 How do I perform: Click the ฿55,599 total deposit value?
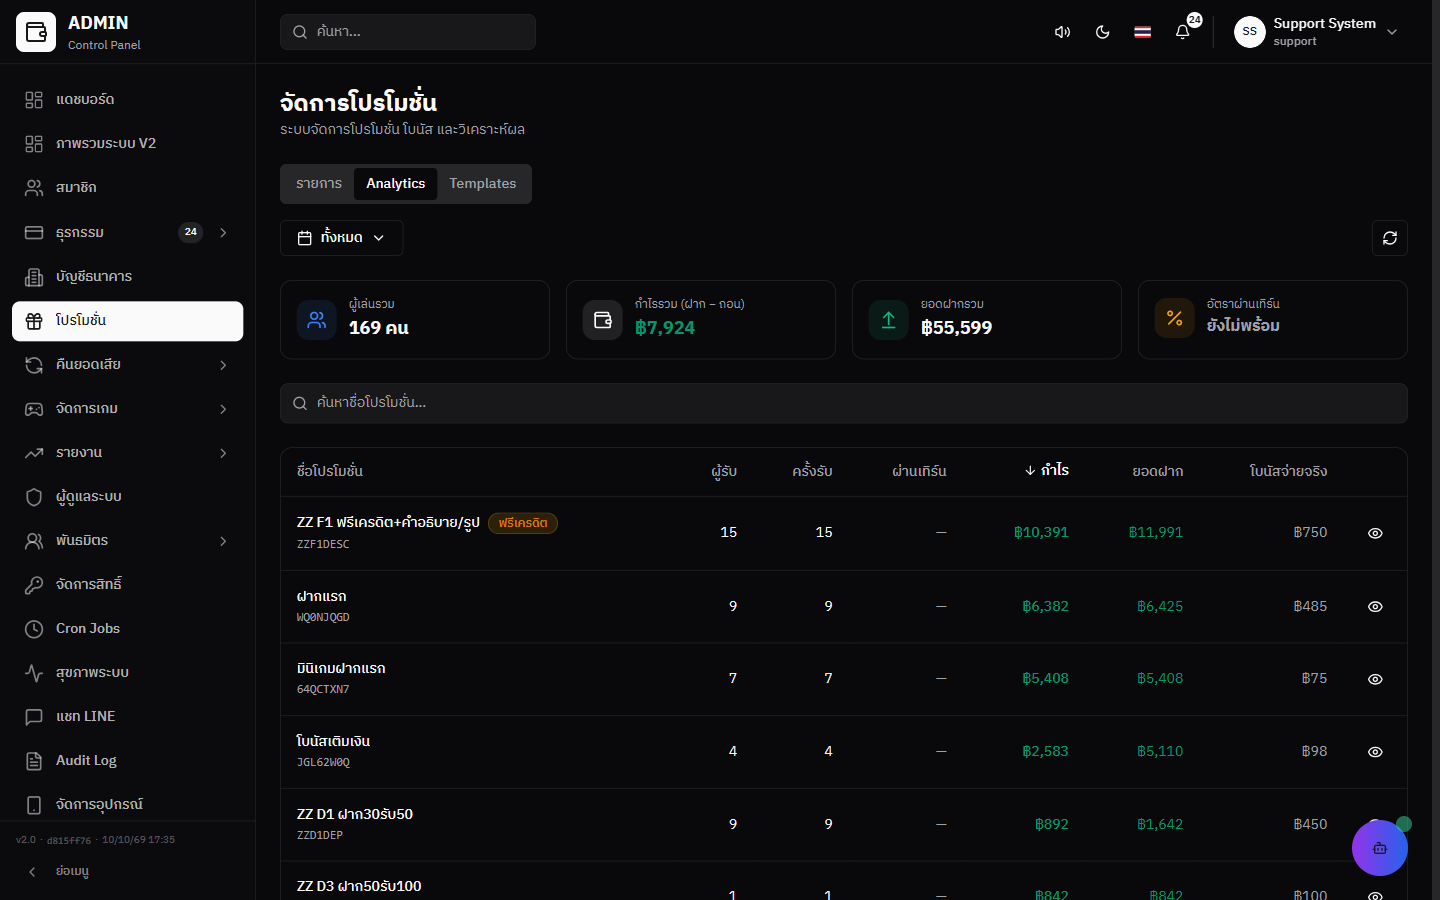point(956,328)
